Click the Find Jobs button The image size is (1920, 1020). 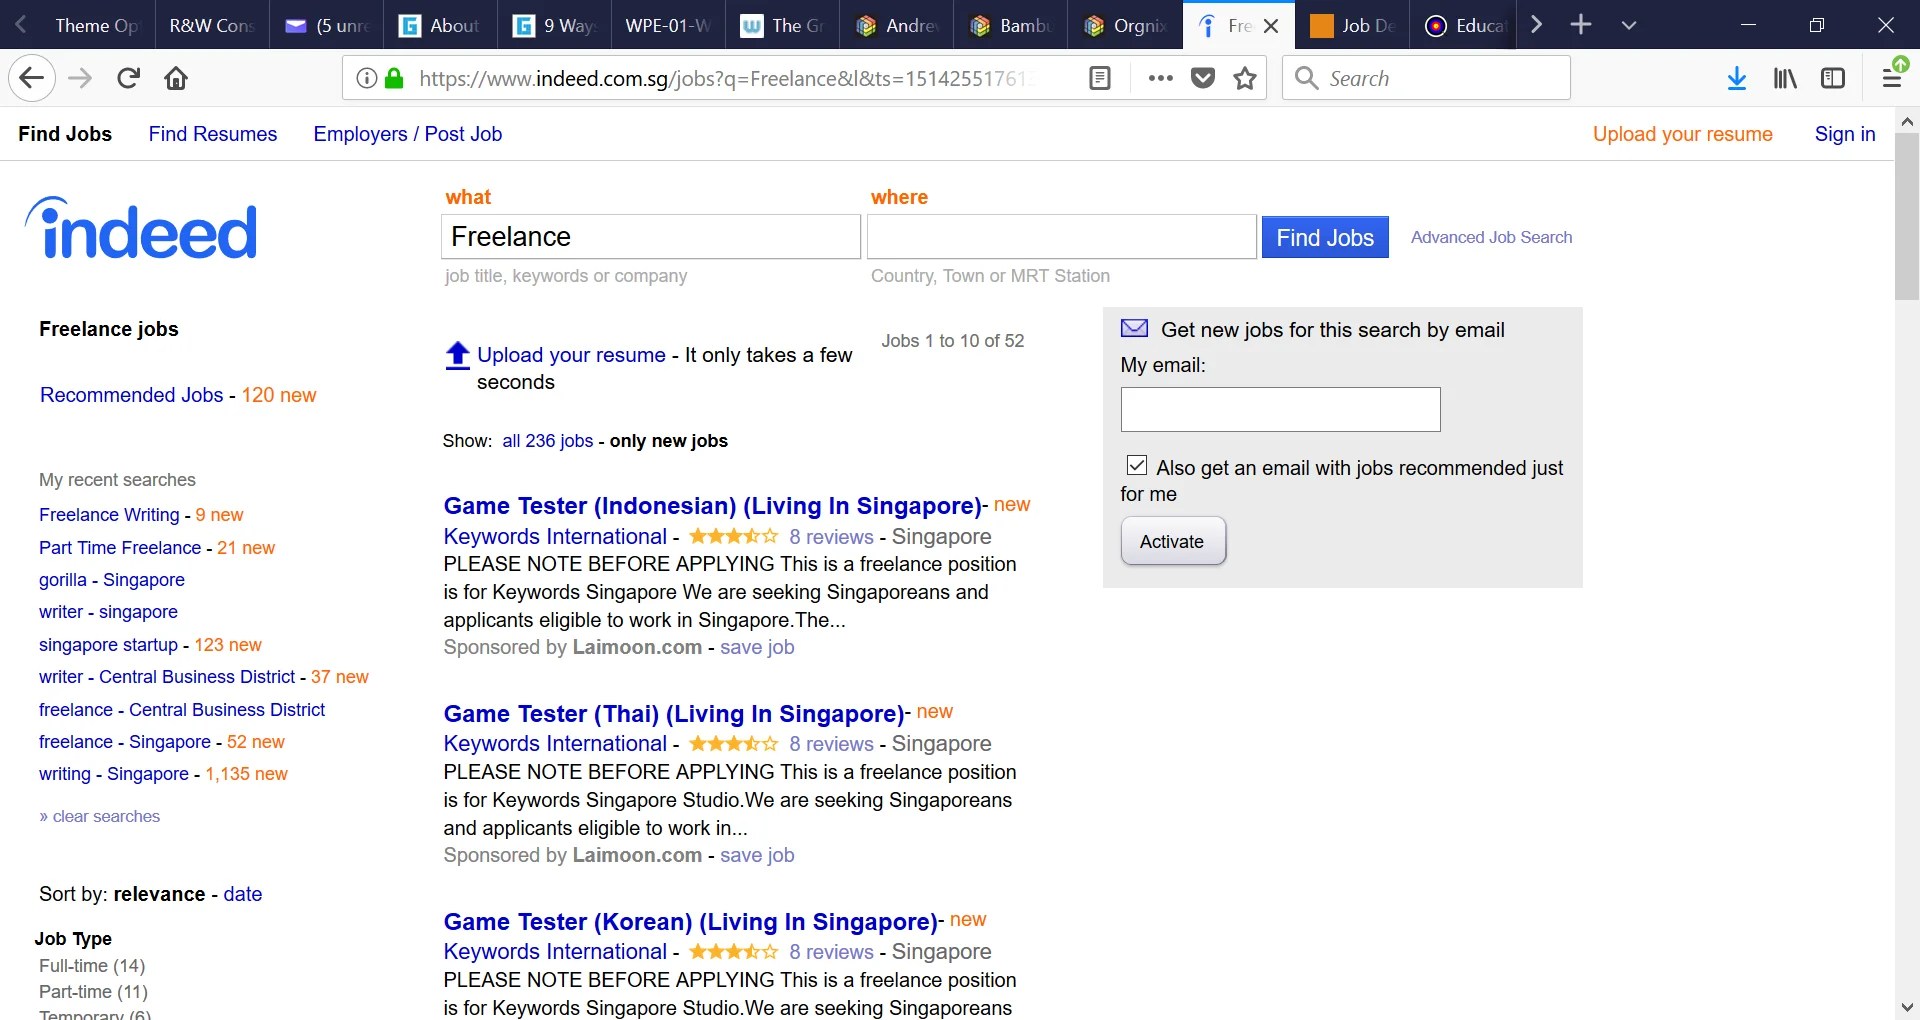[1325, 237]
